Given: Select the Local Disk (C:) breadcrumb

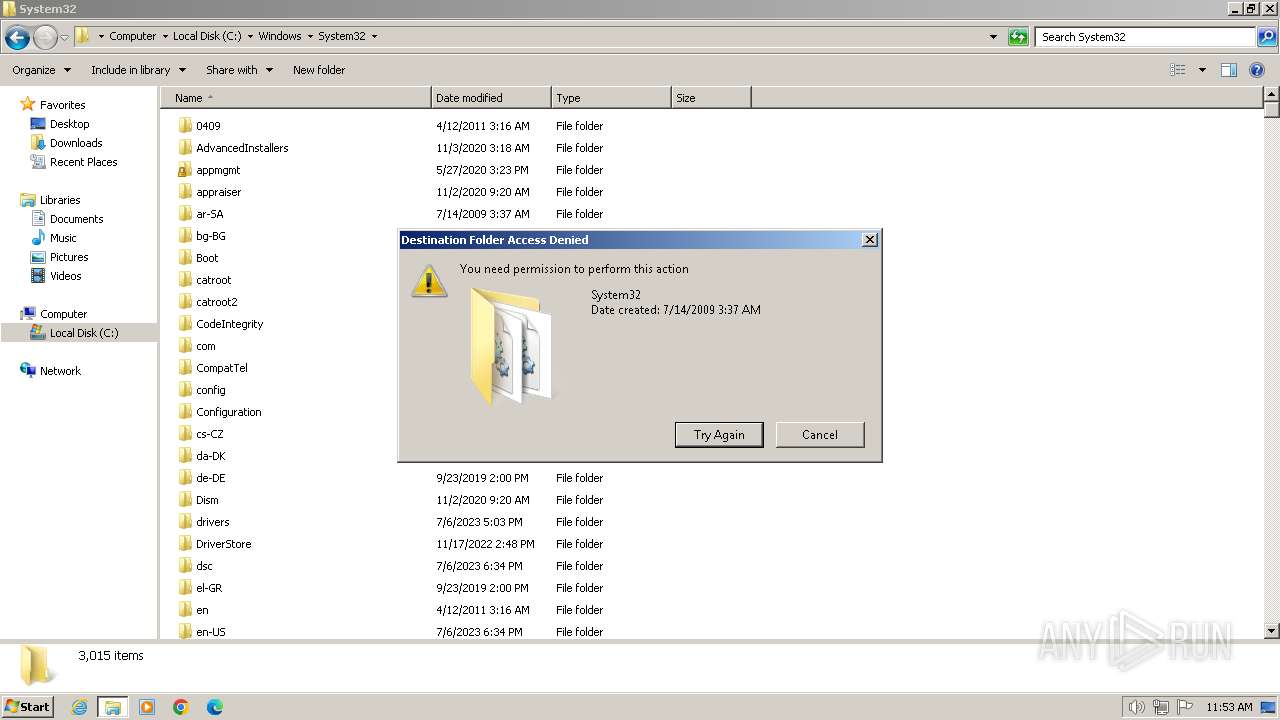Looking at the screenshot, I should 206,36.
